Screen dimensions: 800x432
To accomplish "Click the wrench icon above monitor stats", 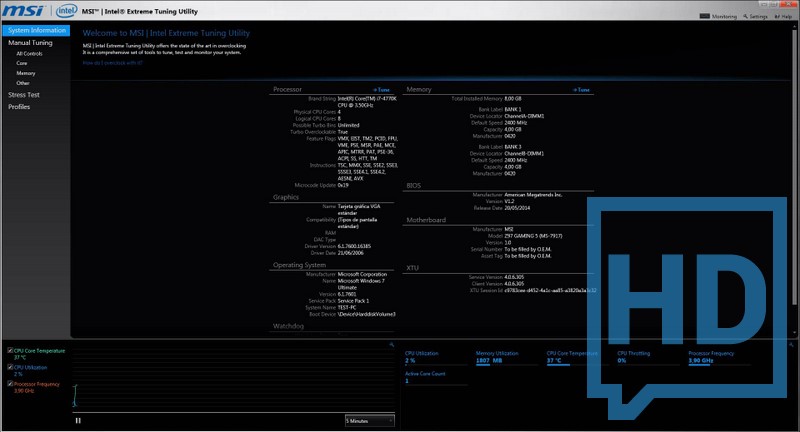I will point(788,344).
